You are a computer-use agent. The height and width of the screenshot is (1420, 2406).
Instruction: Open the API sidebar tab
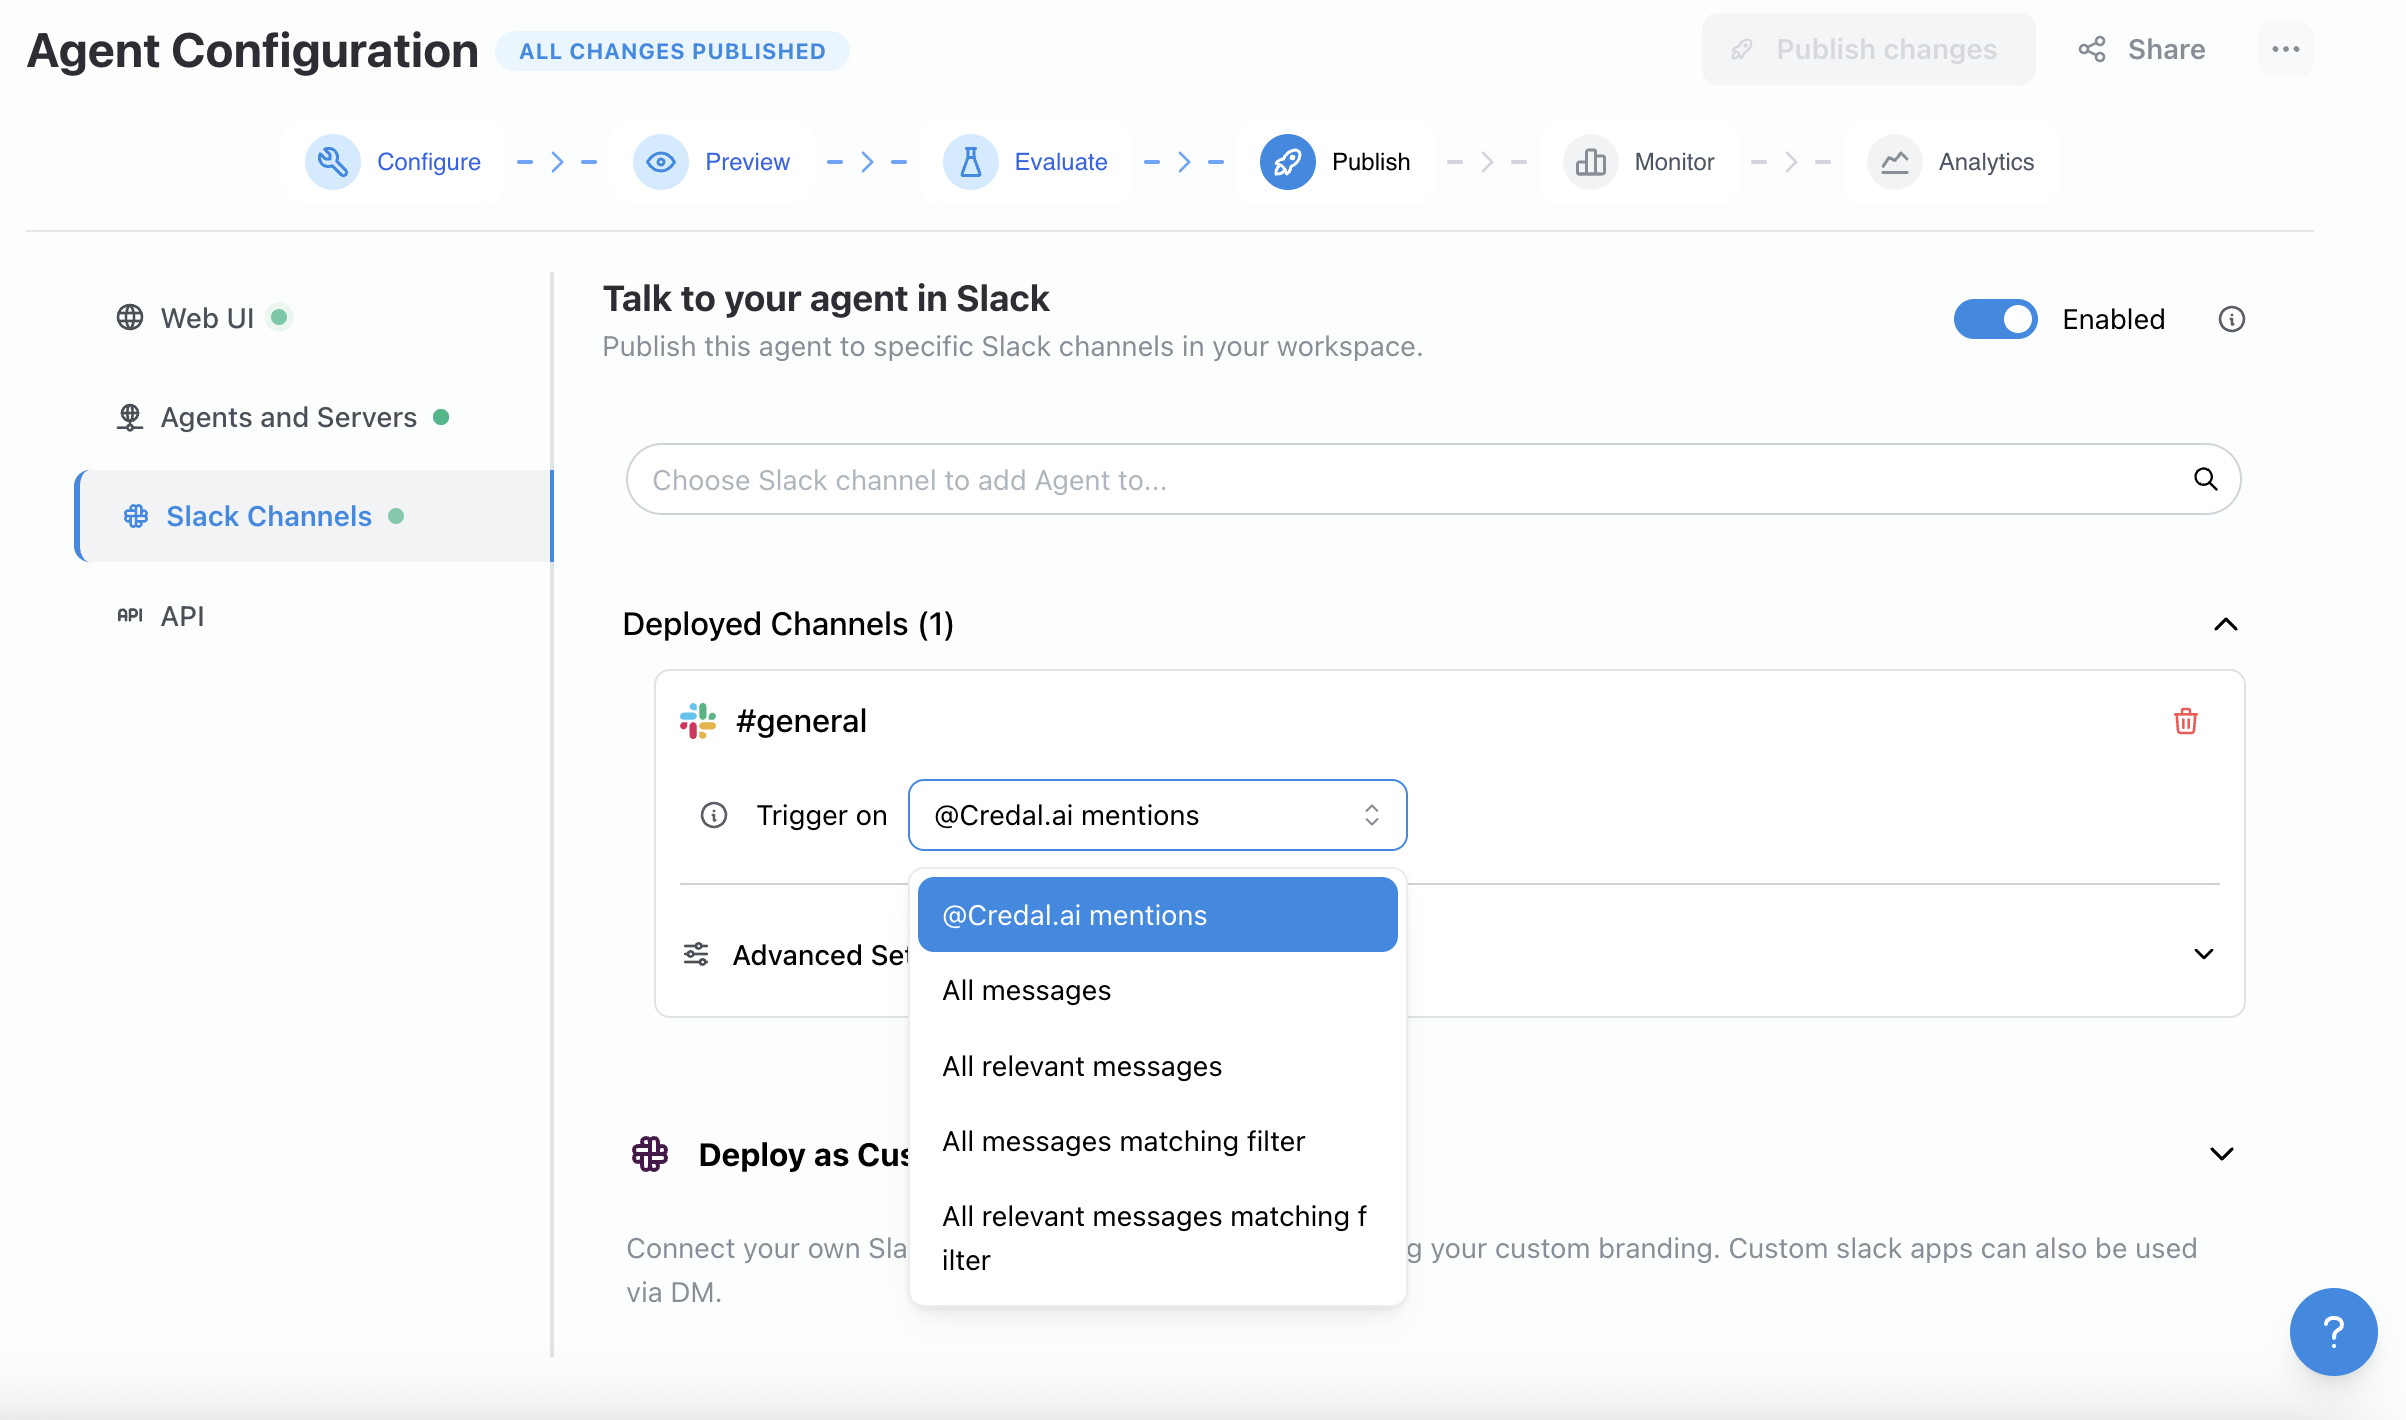(182, 616)
